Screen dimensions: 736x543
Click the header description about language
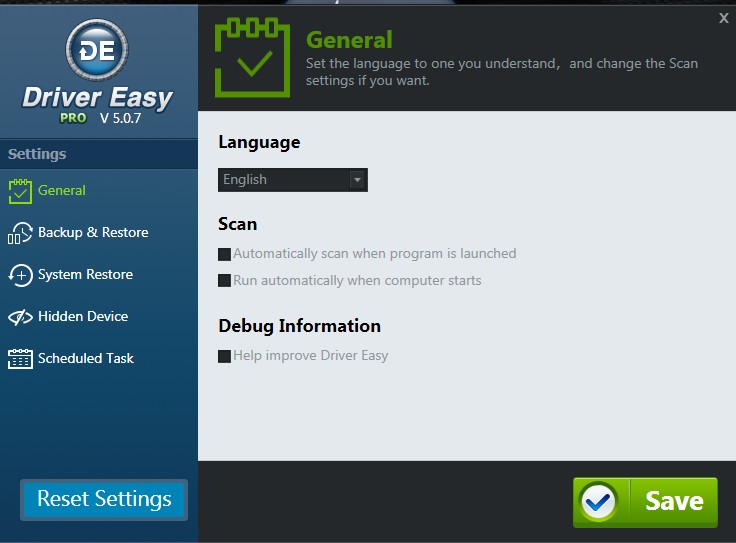coord(502,72)
